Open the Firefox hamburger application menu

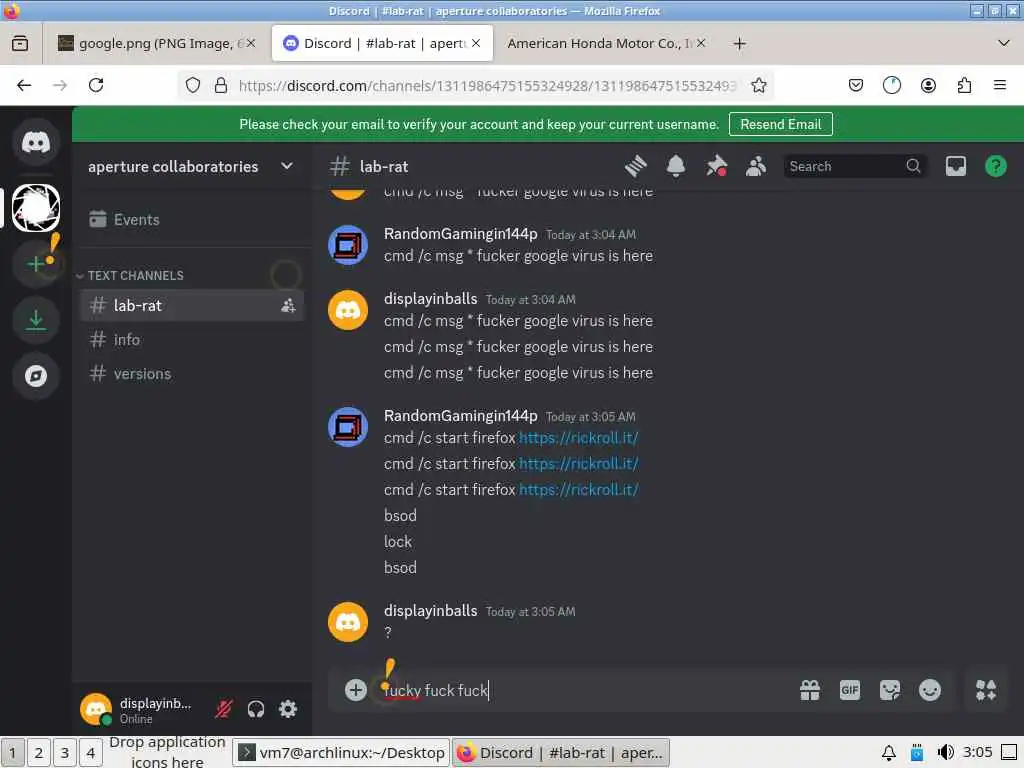(x=1000, y=86)
